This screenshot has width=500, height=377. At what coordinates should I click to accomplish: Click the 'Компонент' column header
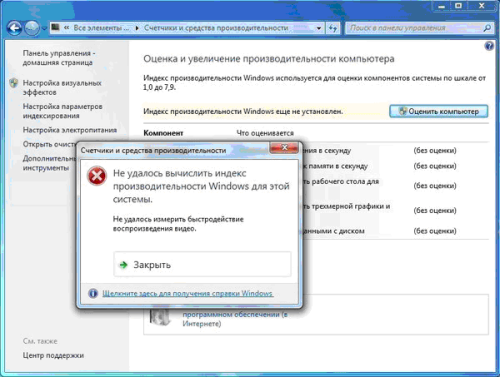(x=163, y=133)
